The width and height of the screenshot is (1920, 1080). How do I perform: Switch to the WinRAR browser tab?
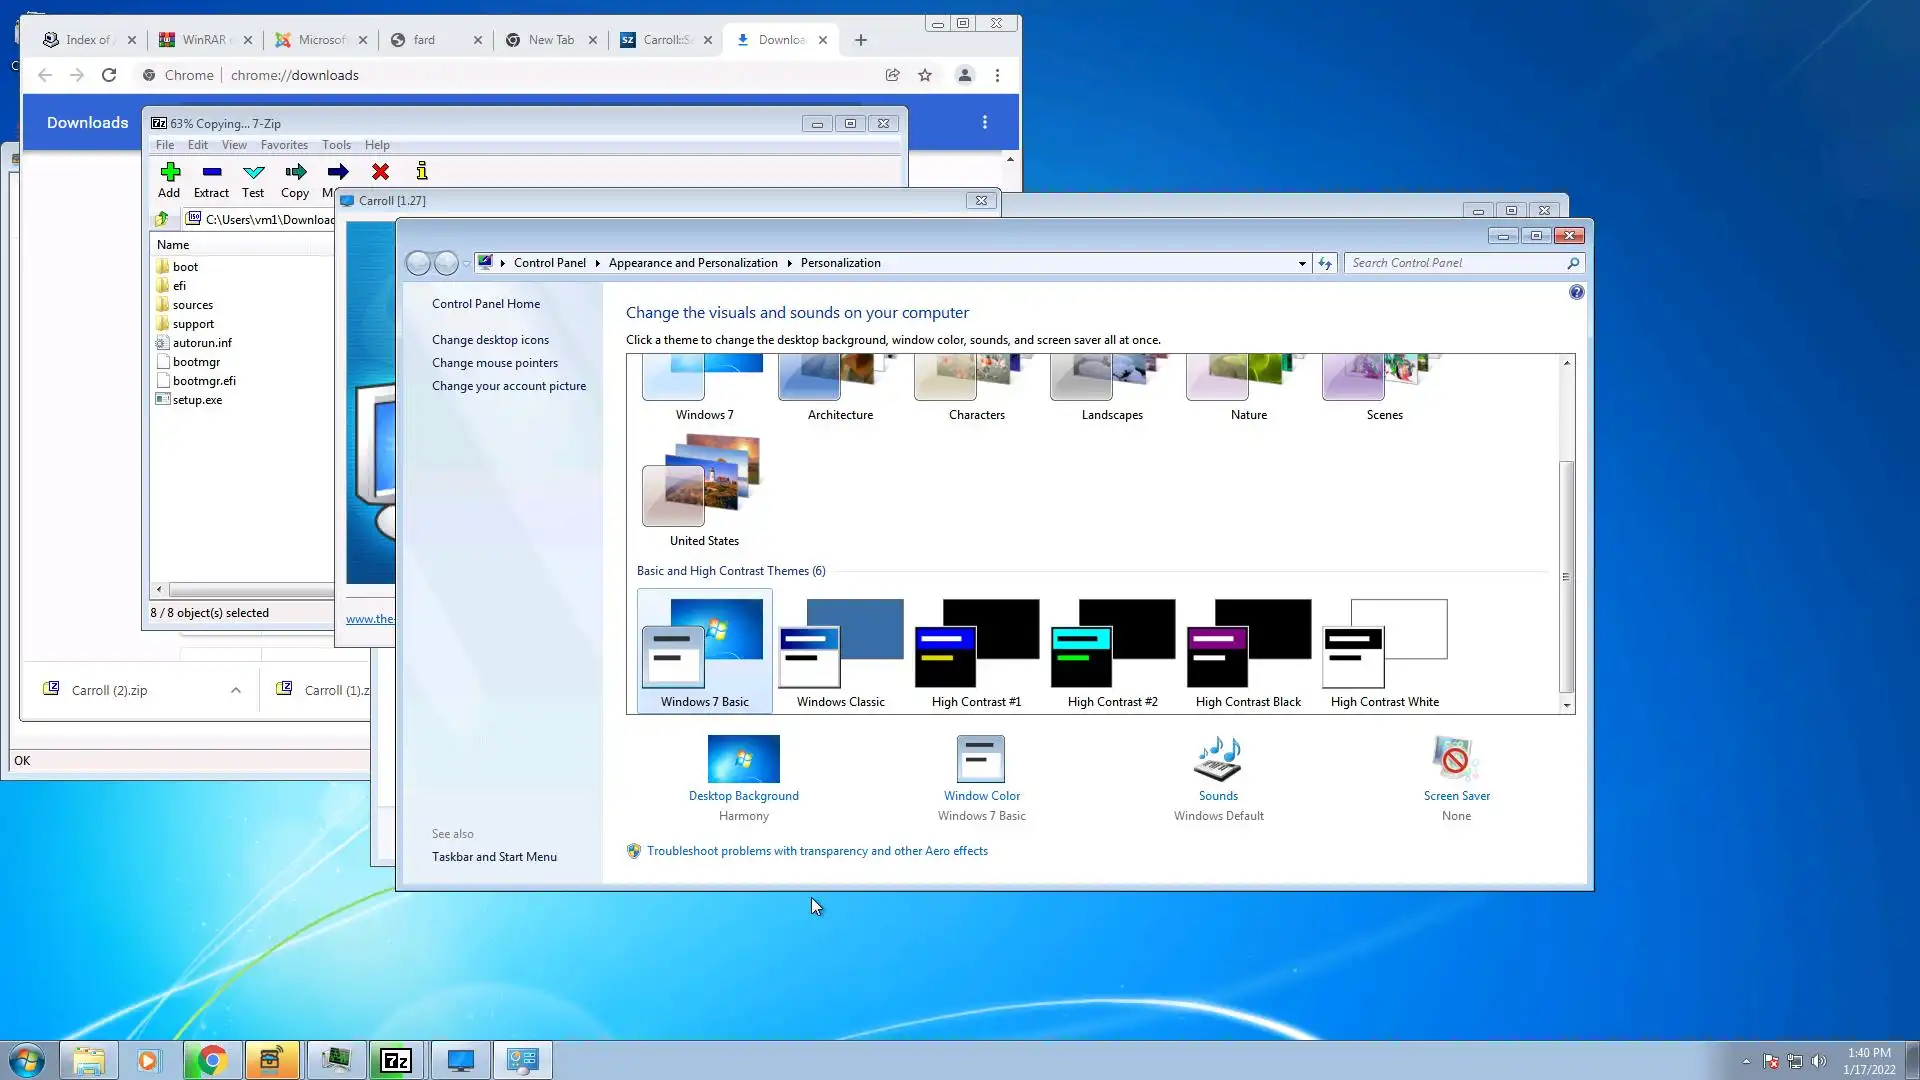point(204,40)
